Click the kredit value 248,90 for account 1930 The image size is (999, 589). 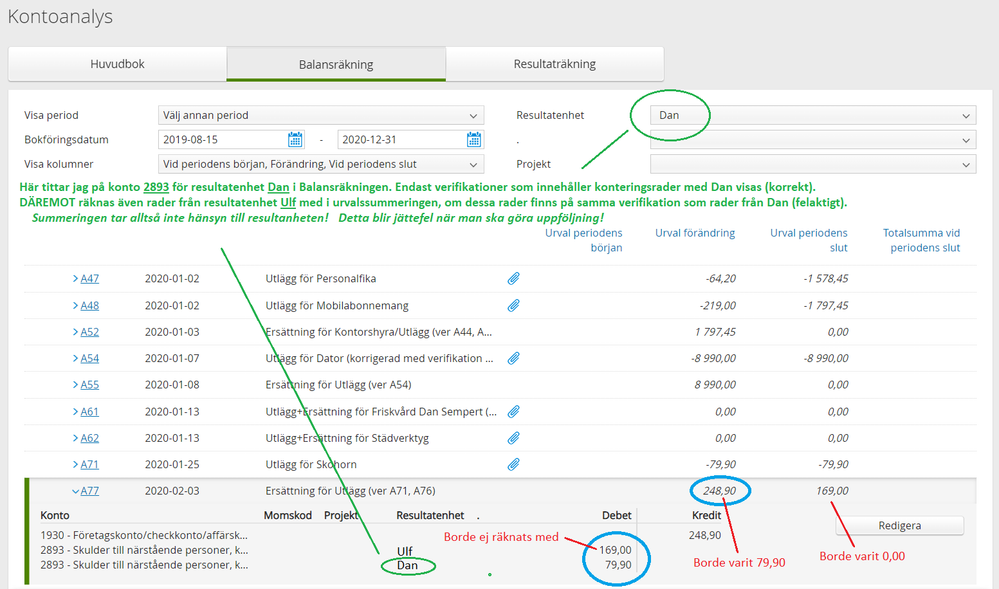[705, 535]
